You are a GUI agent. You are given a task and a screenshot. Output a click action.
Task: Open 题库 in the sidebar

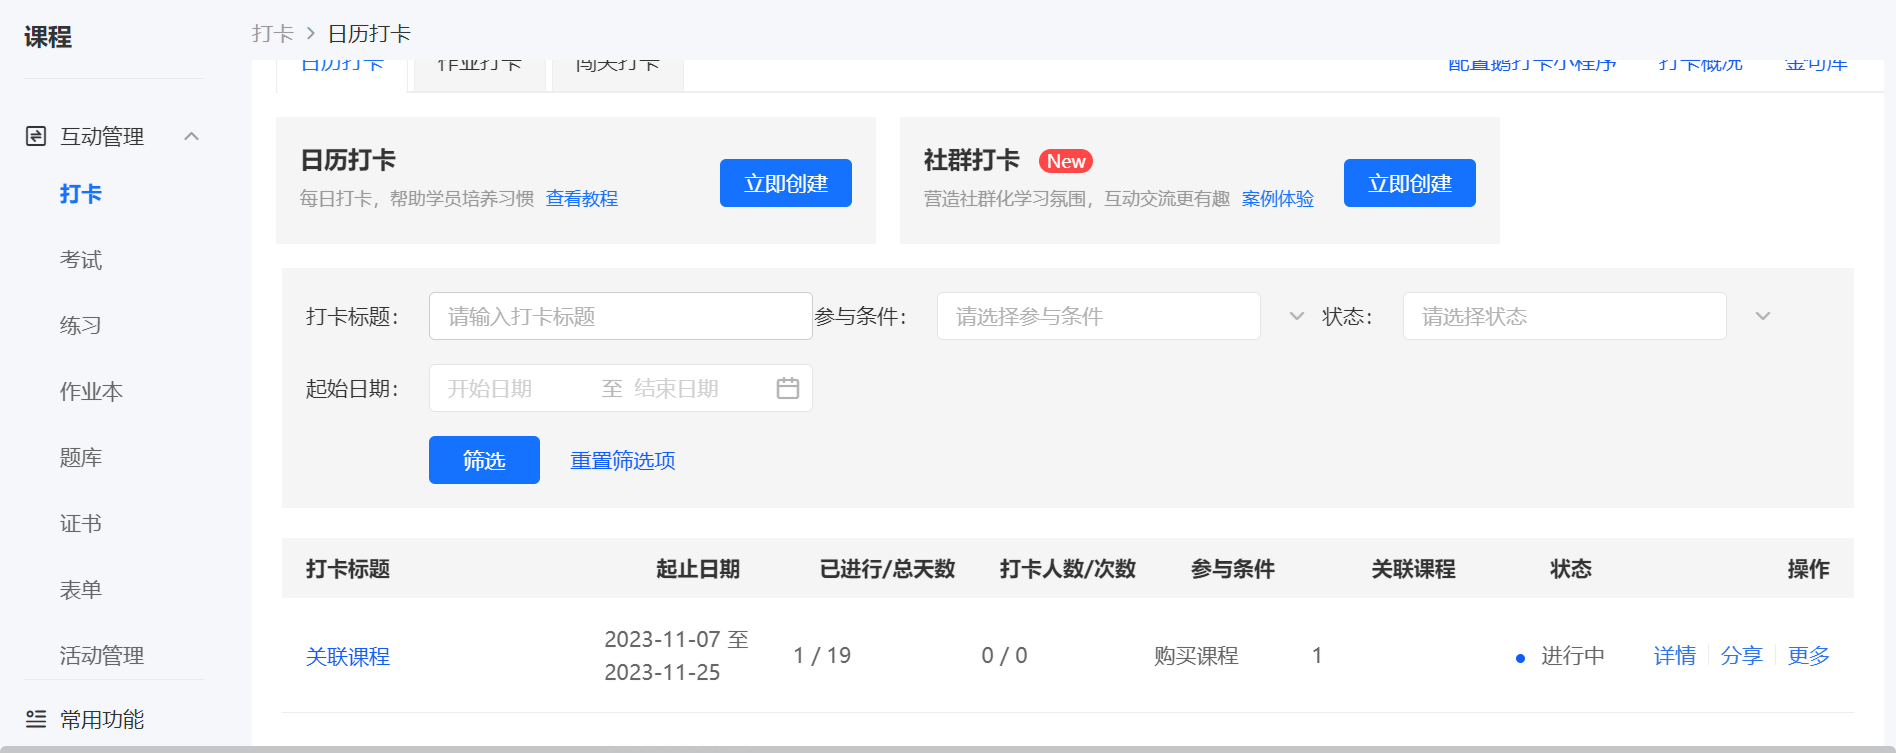(81, 458)
